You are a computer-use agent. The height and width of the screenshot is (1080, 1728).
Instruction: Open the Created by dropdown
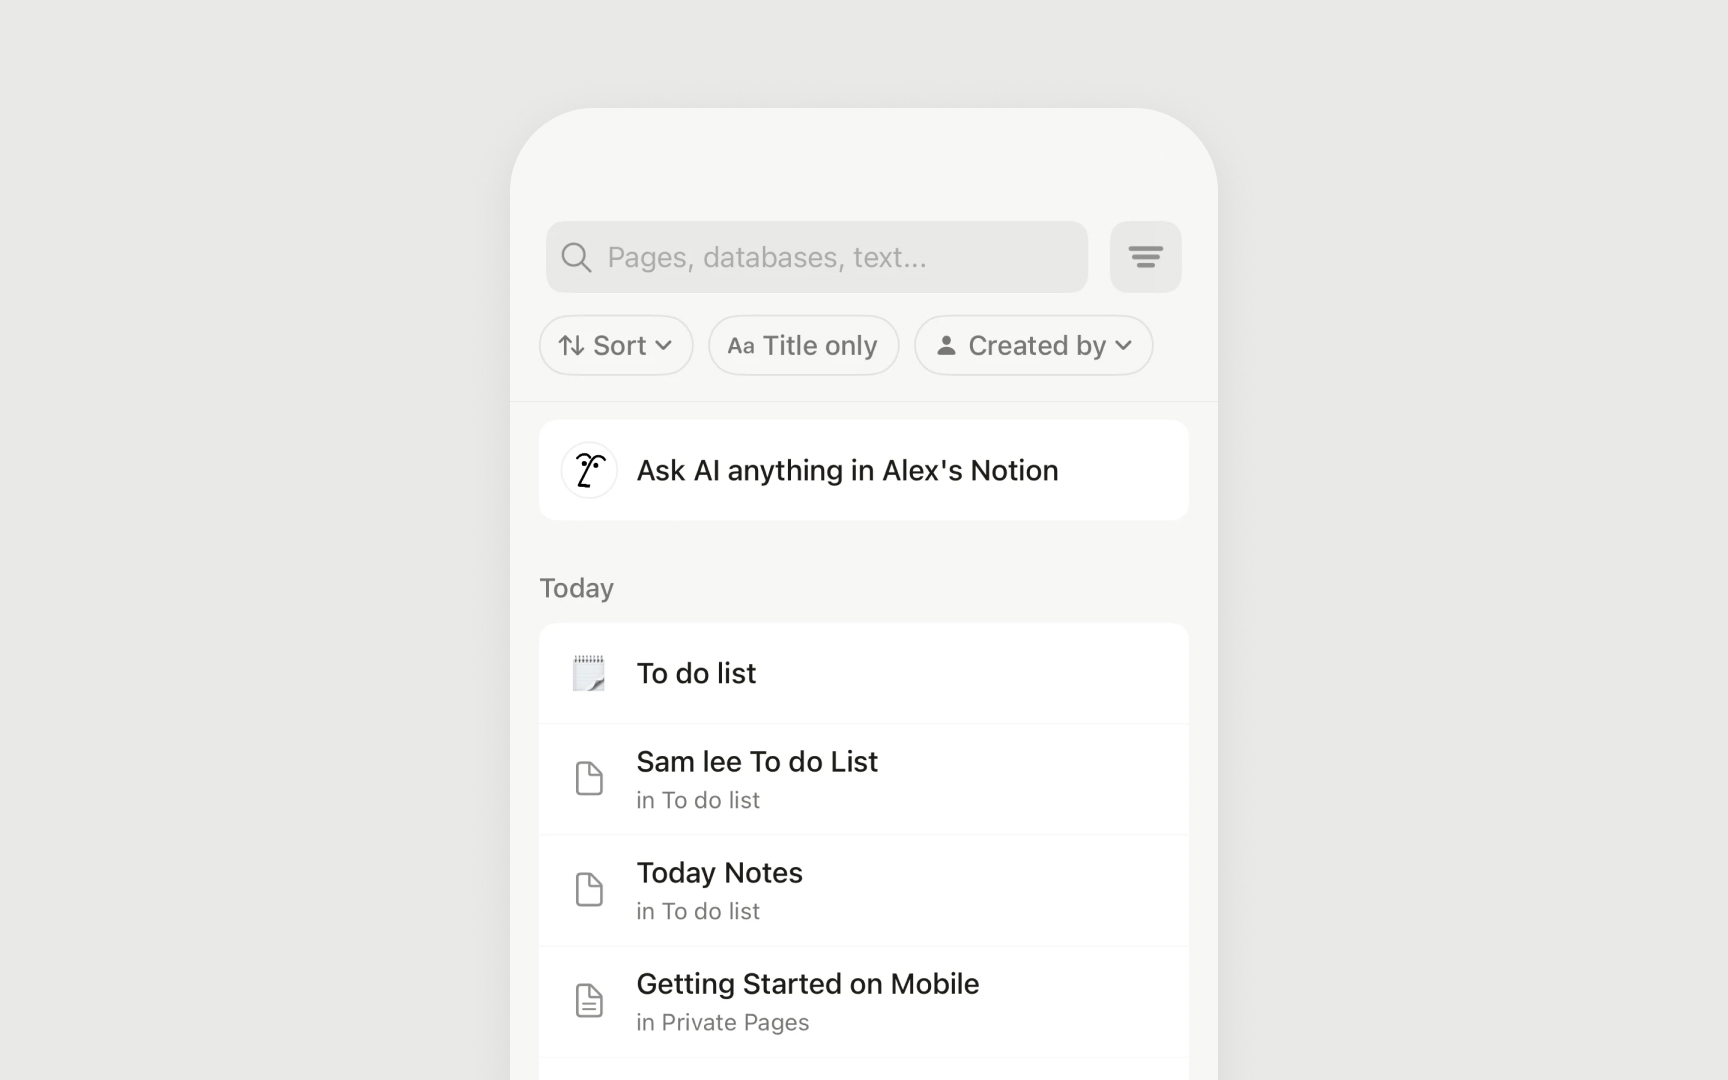click(1036, 346)
